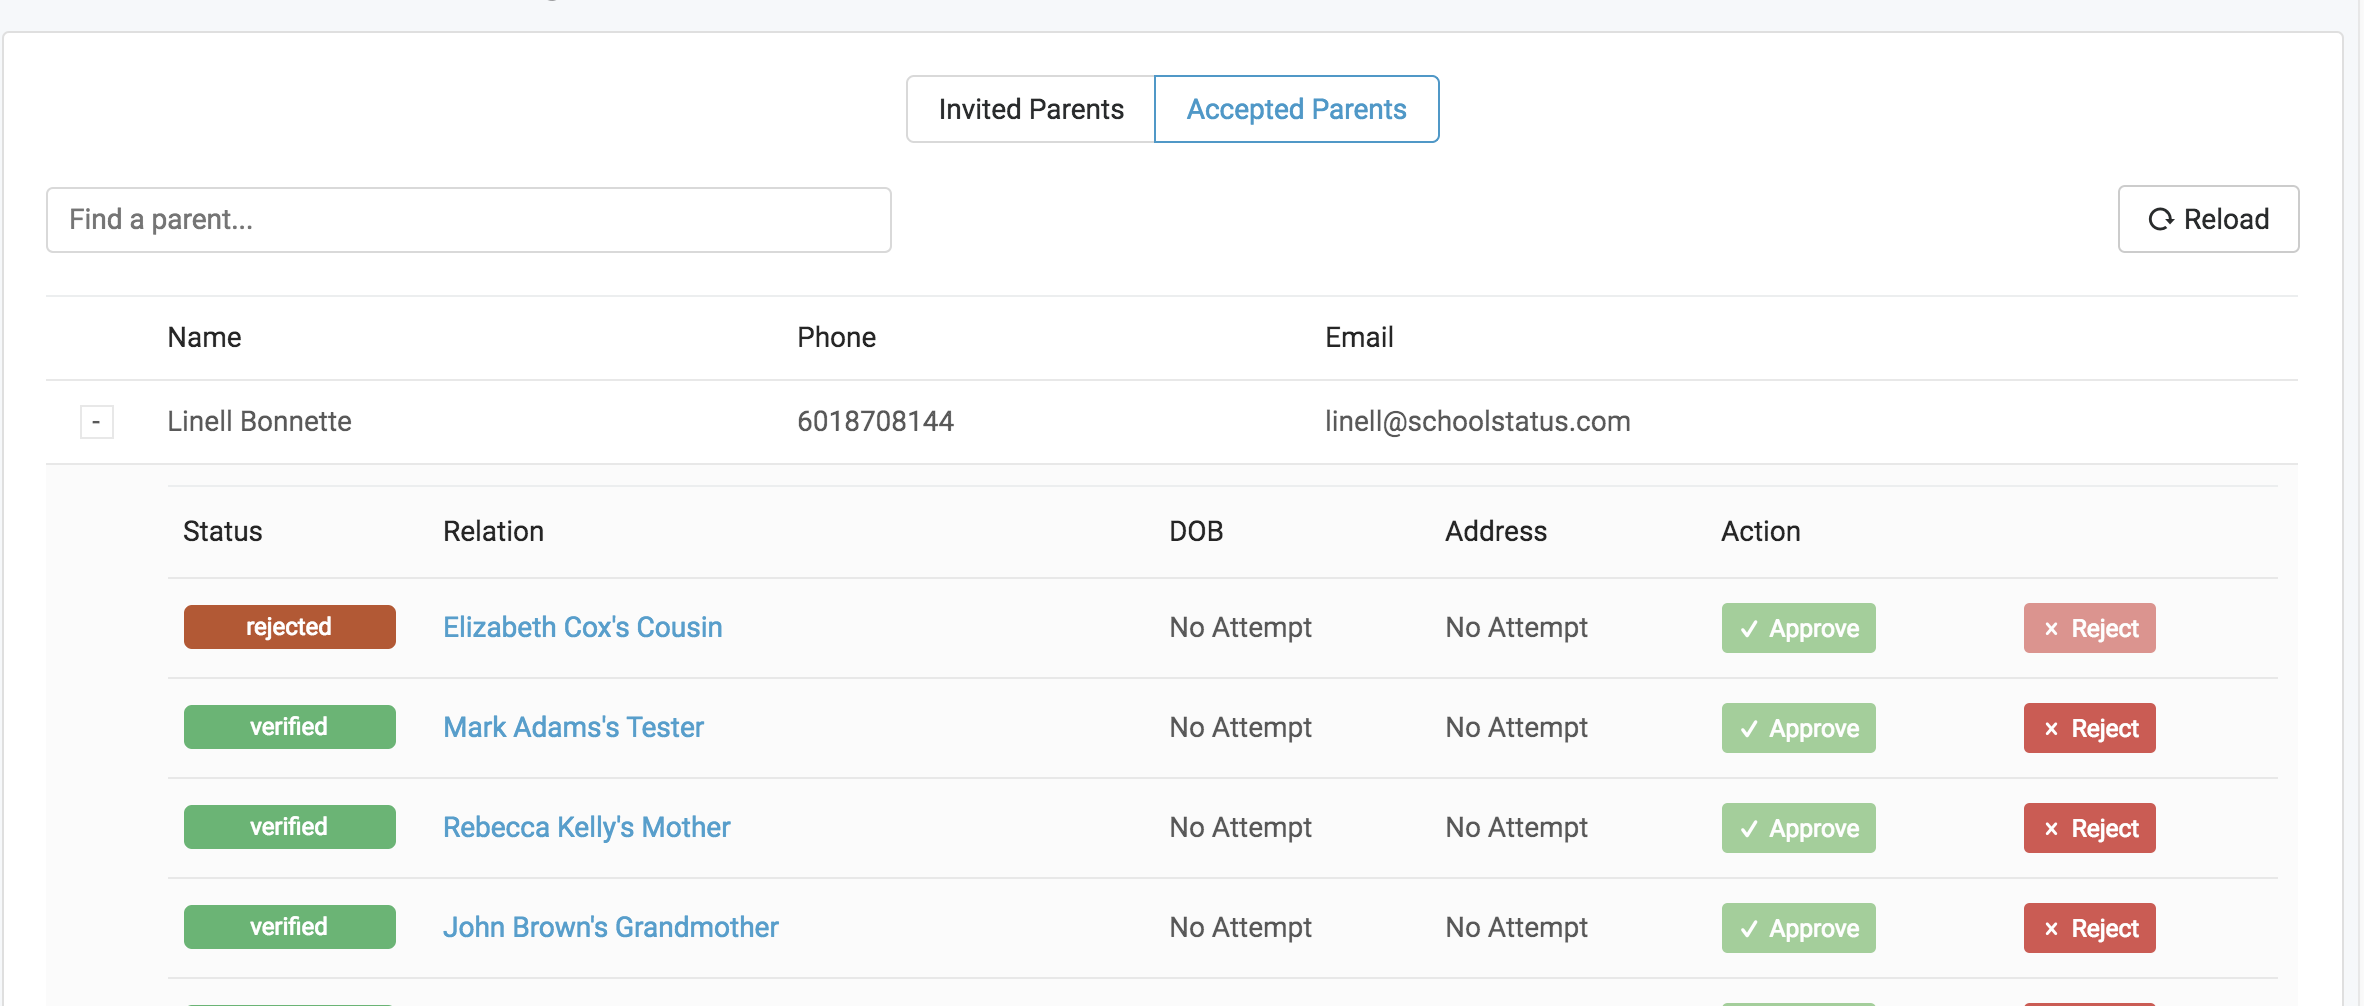Reject Rebecca Kelly's Mother relation
Image resolution: width=2364 pixels, height=1006 pixels.
pyautogui.click(x=2089, y=828)
